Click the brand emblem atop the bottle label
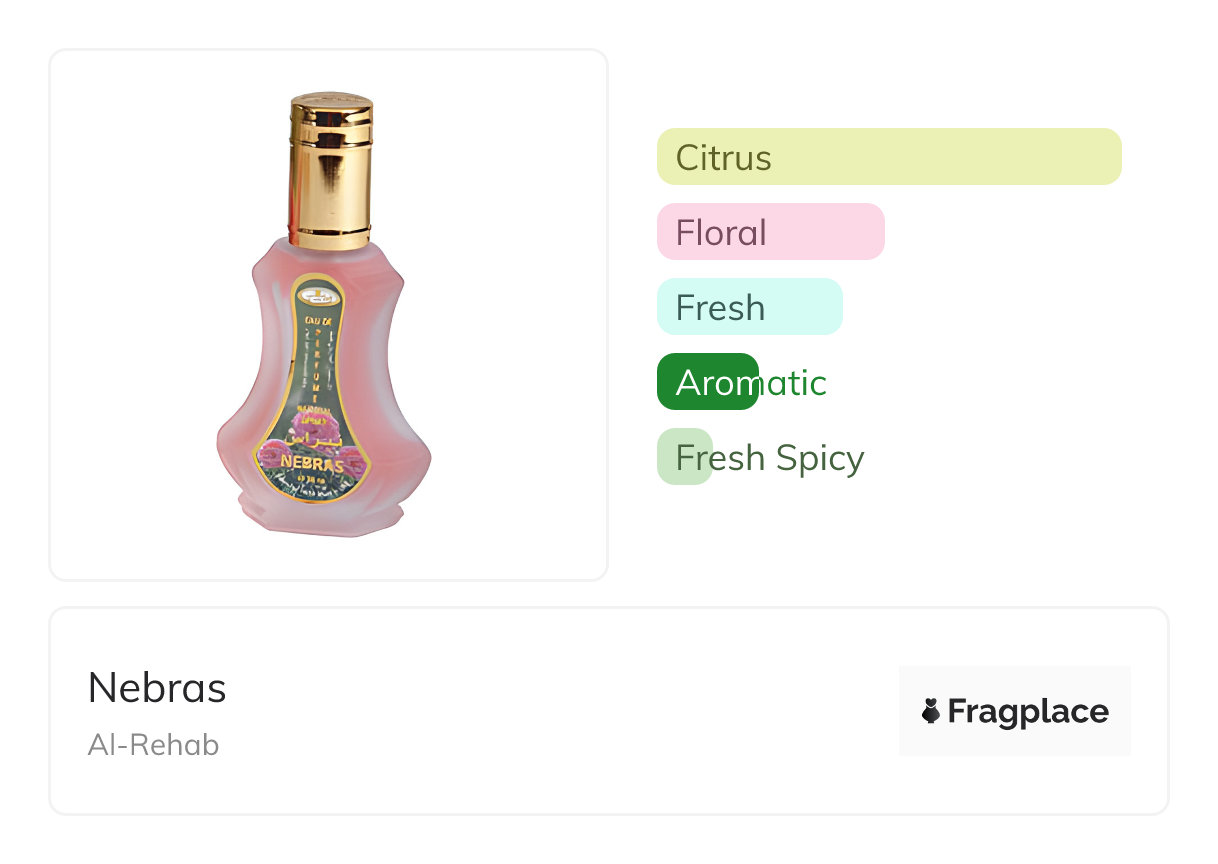The height and width of the screenshot is (864, 1218). click(x=319, y=295)
